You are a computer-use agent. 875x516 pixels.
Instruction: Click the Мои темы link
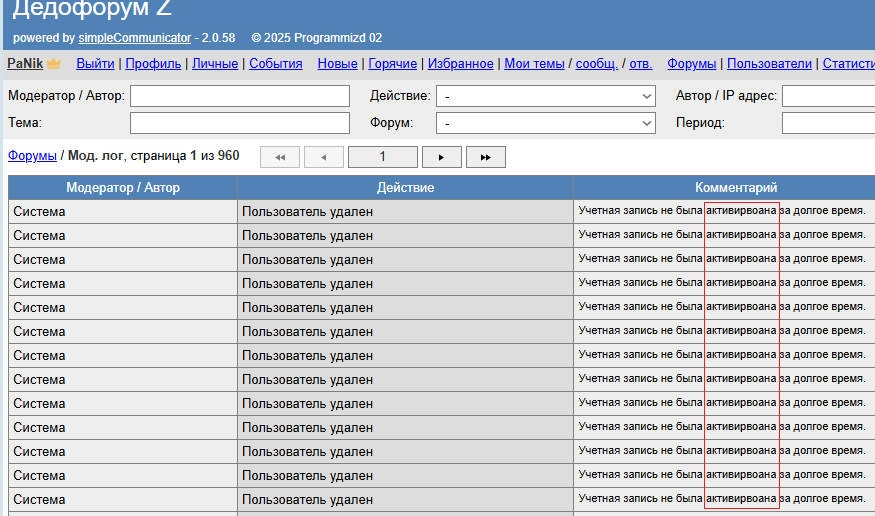coord(534,64)
